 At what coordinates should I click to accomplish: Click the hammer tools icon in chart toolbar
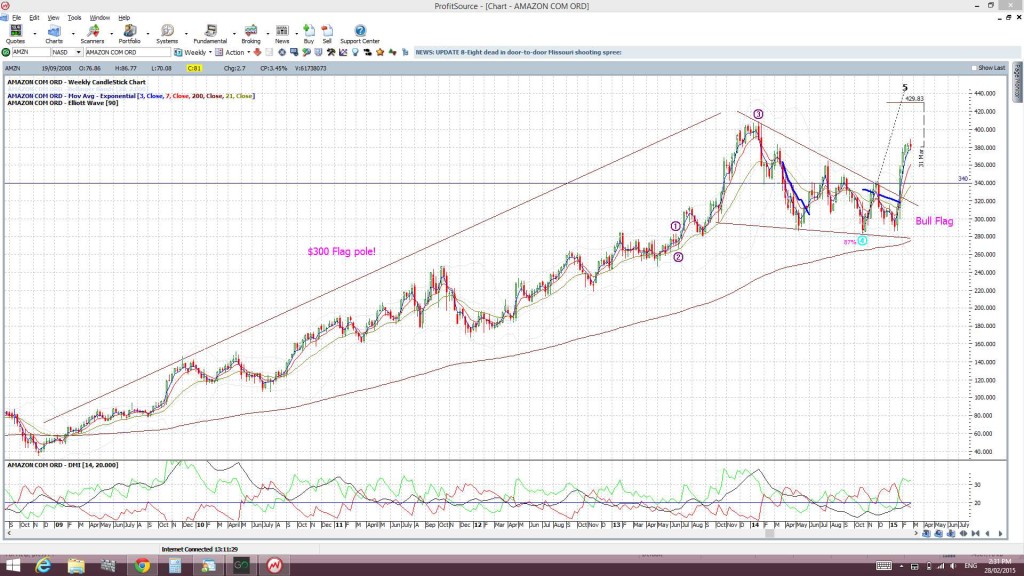(x=331, y=52)
